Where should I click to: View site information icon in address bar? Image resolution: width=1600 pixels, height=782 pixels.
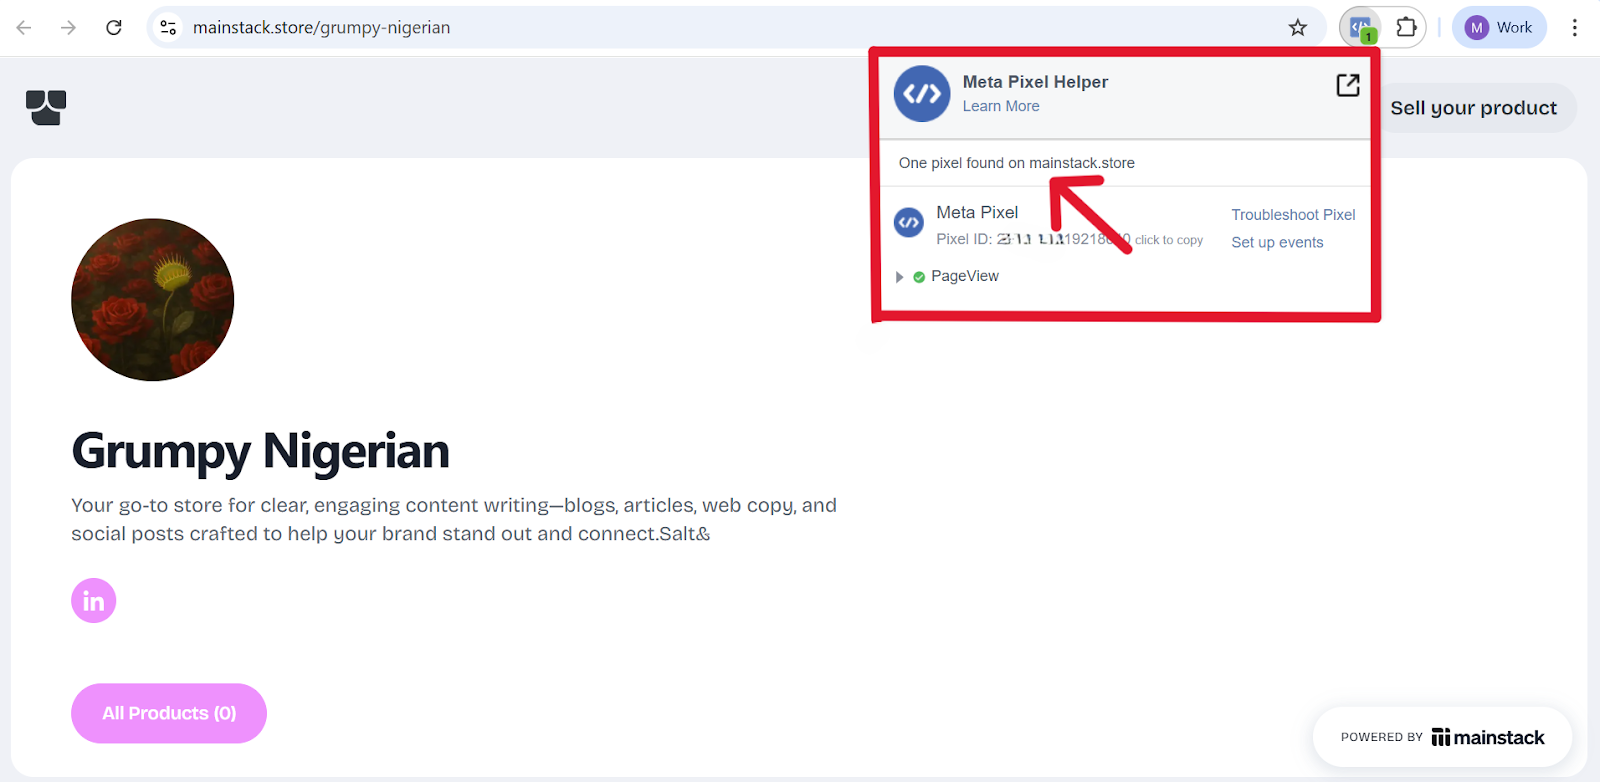[x=168, y=28]
